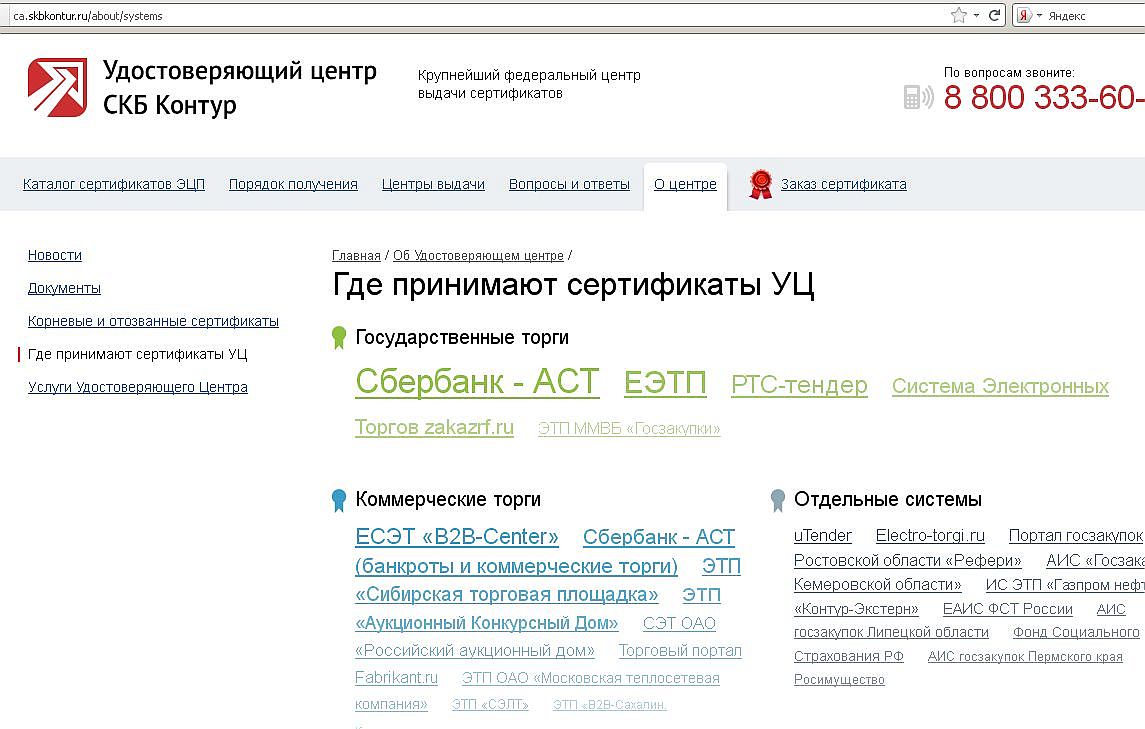Click the SKB Kontur red arrow logo
1145x729 pixels.
[57, 88]
